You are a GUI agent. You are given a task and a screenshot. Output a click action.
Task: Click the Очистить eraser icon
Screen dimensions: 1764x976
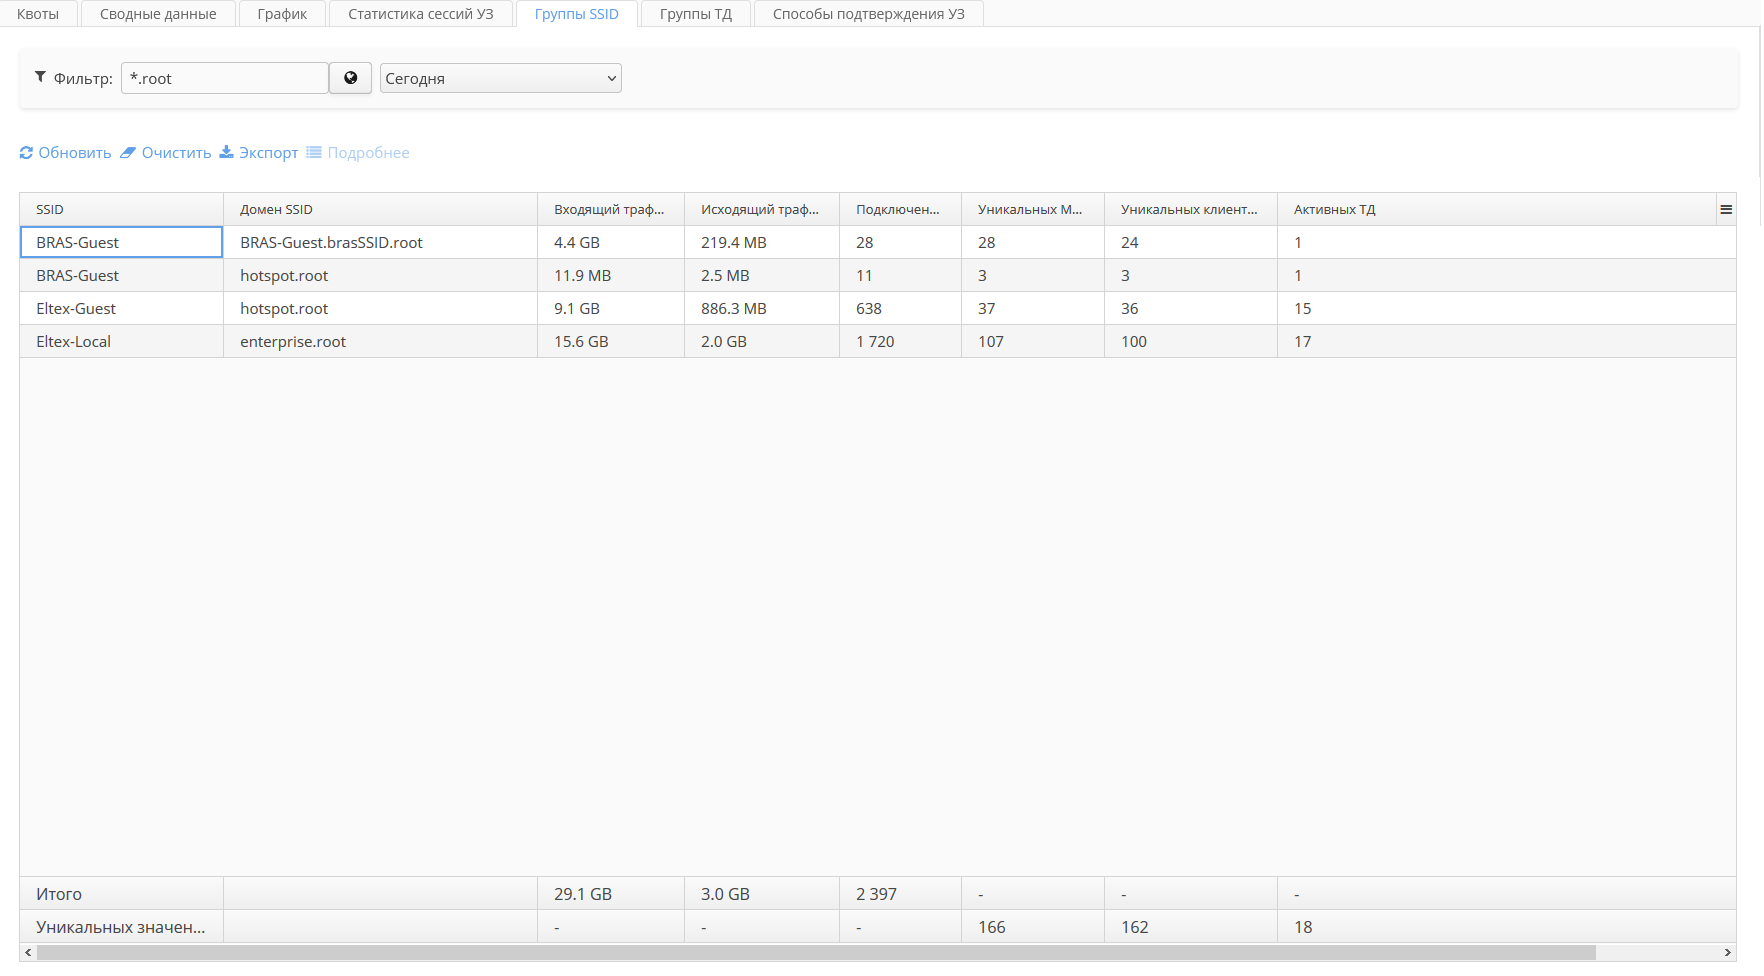click(x=128, y=153)
